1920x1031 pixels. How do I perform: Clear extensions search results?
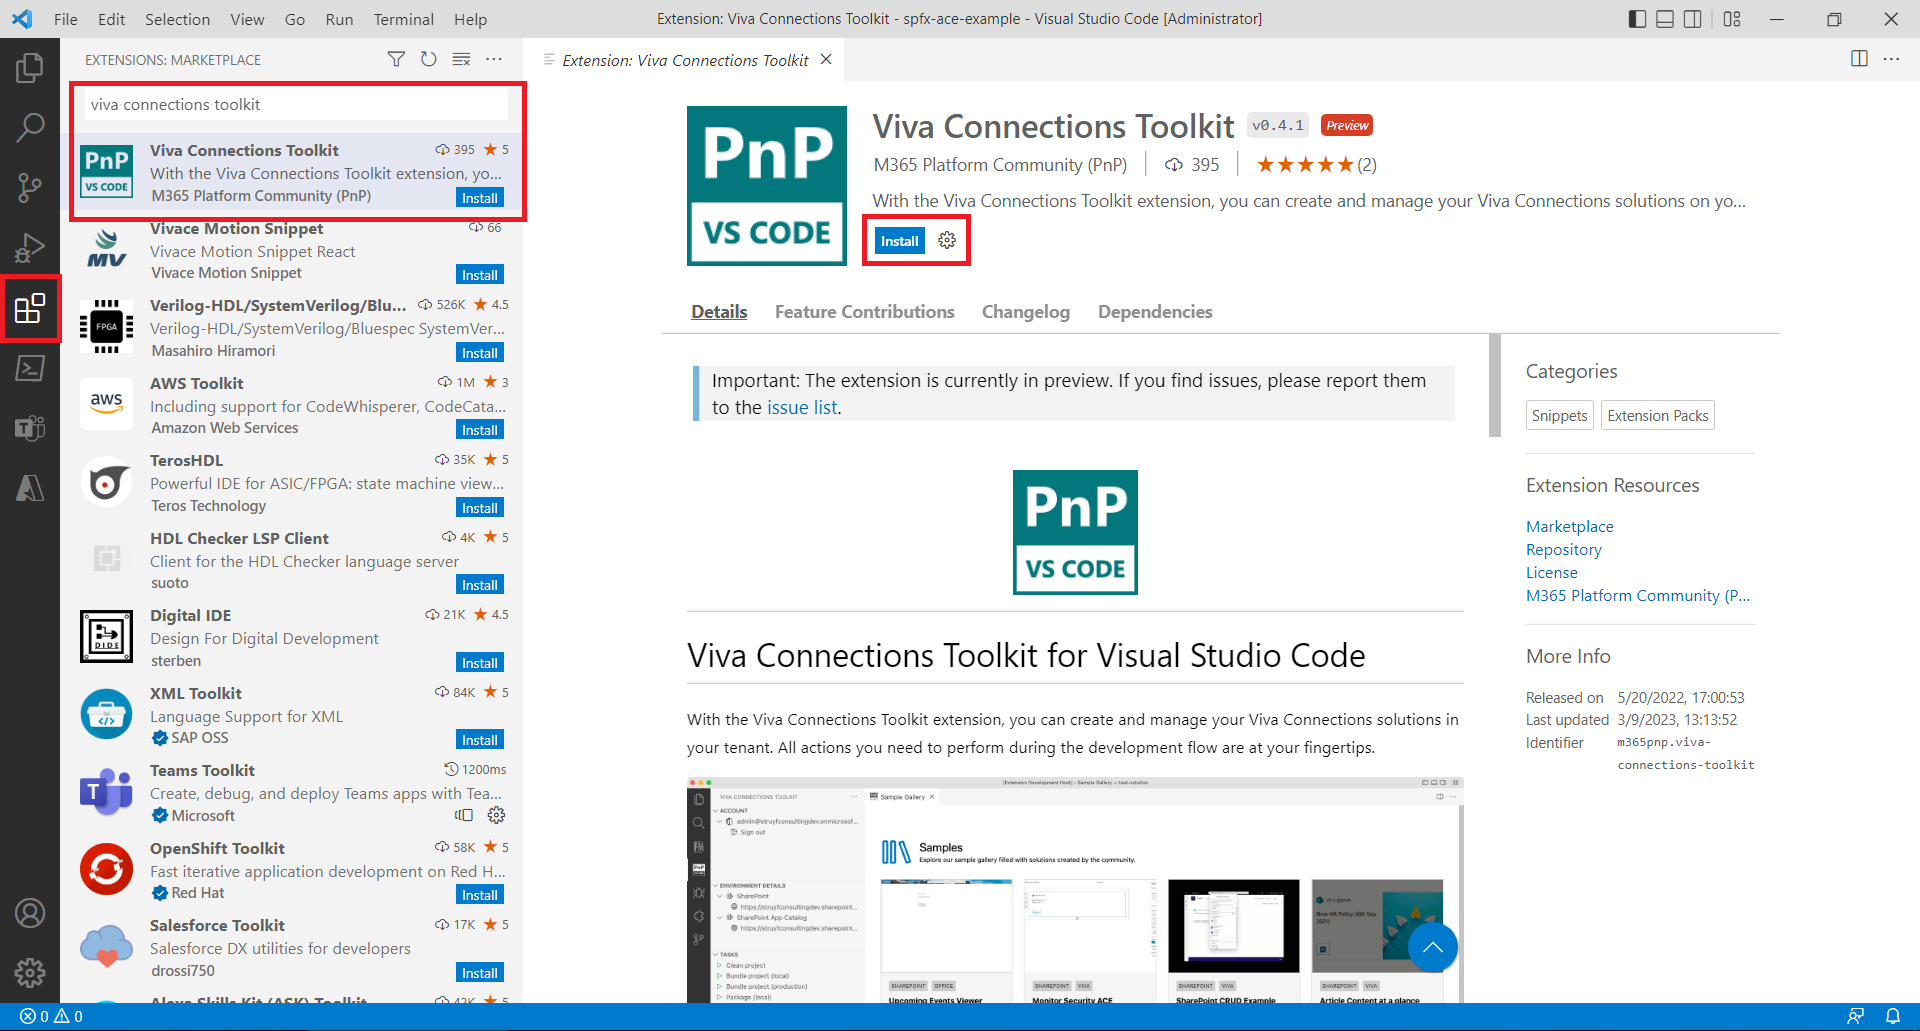click(x=461, y=60)
